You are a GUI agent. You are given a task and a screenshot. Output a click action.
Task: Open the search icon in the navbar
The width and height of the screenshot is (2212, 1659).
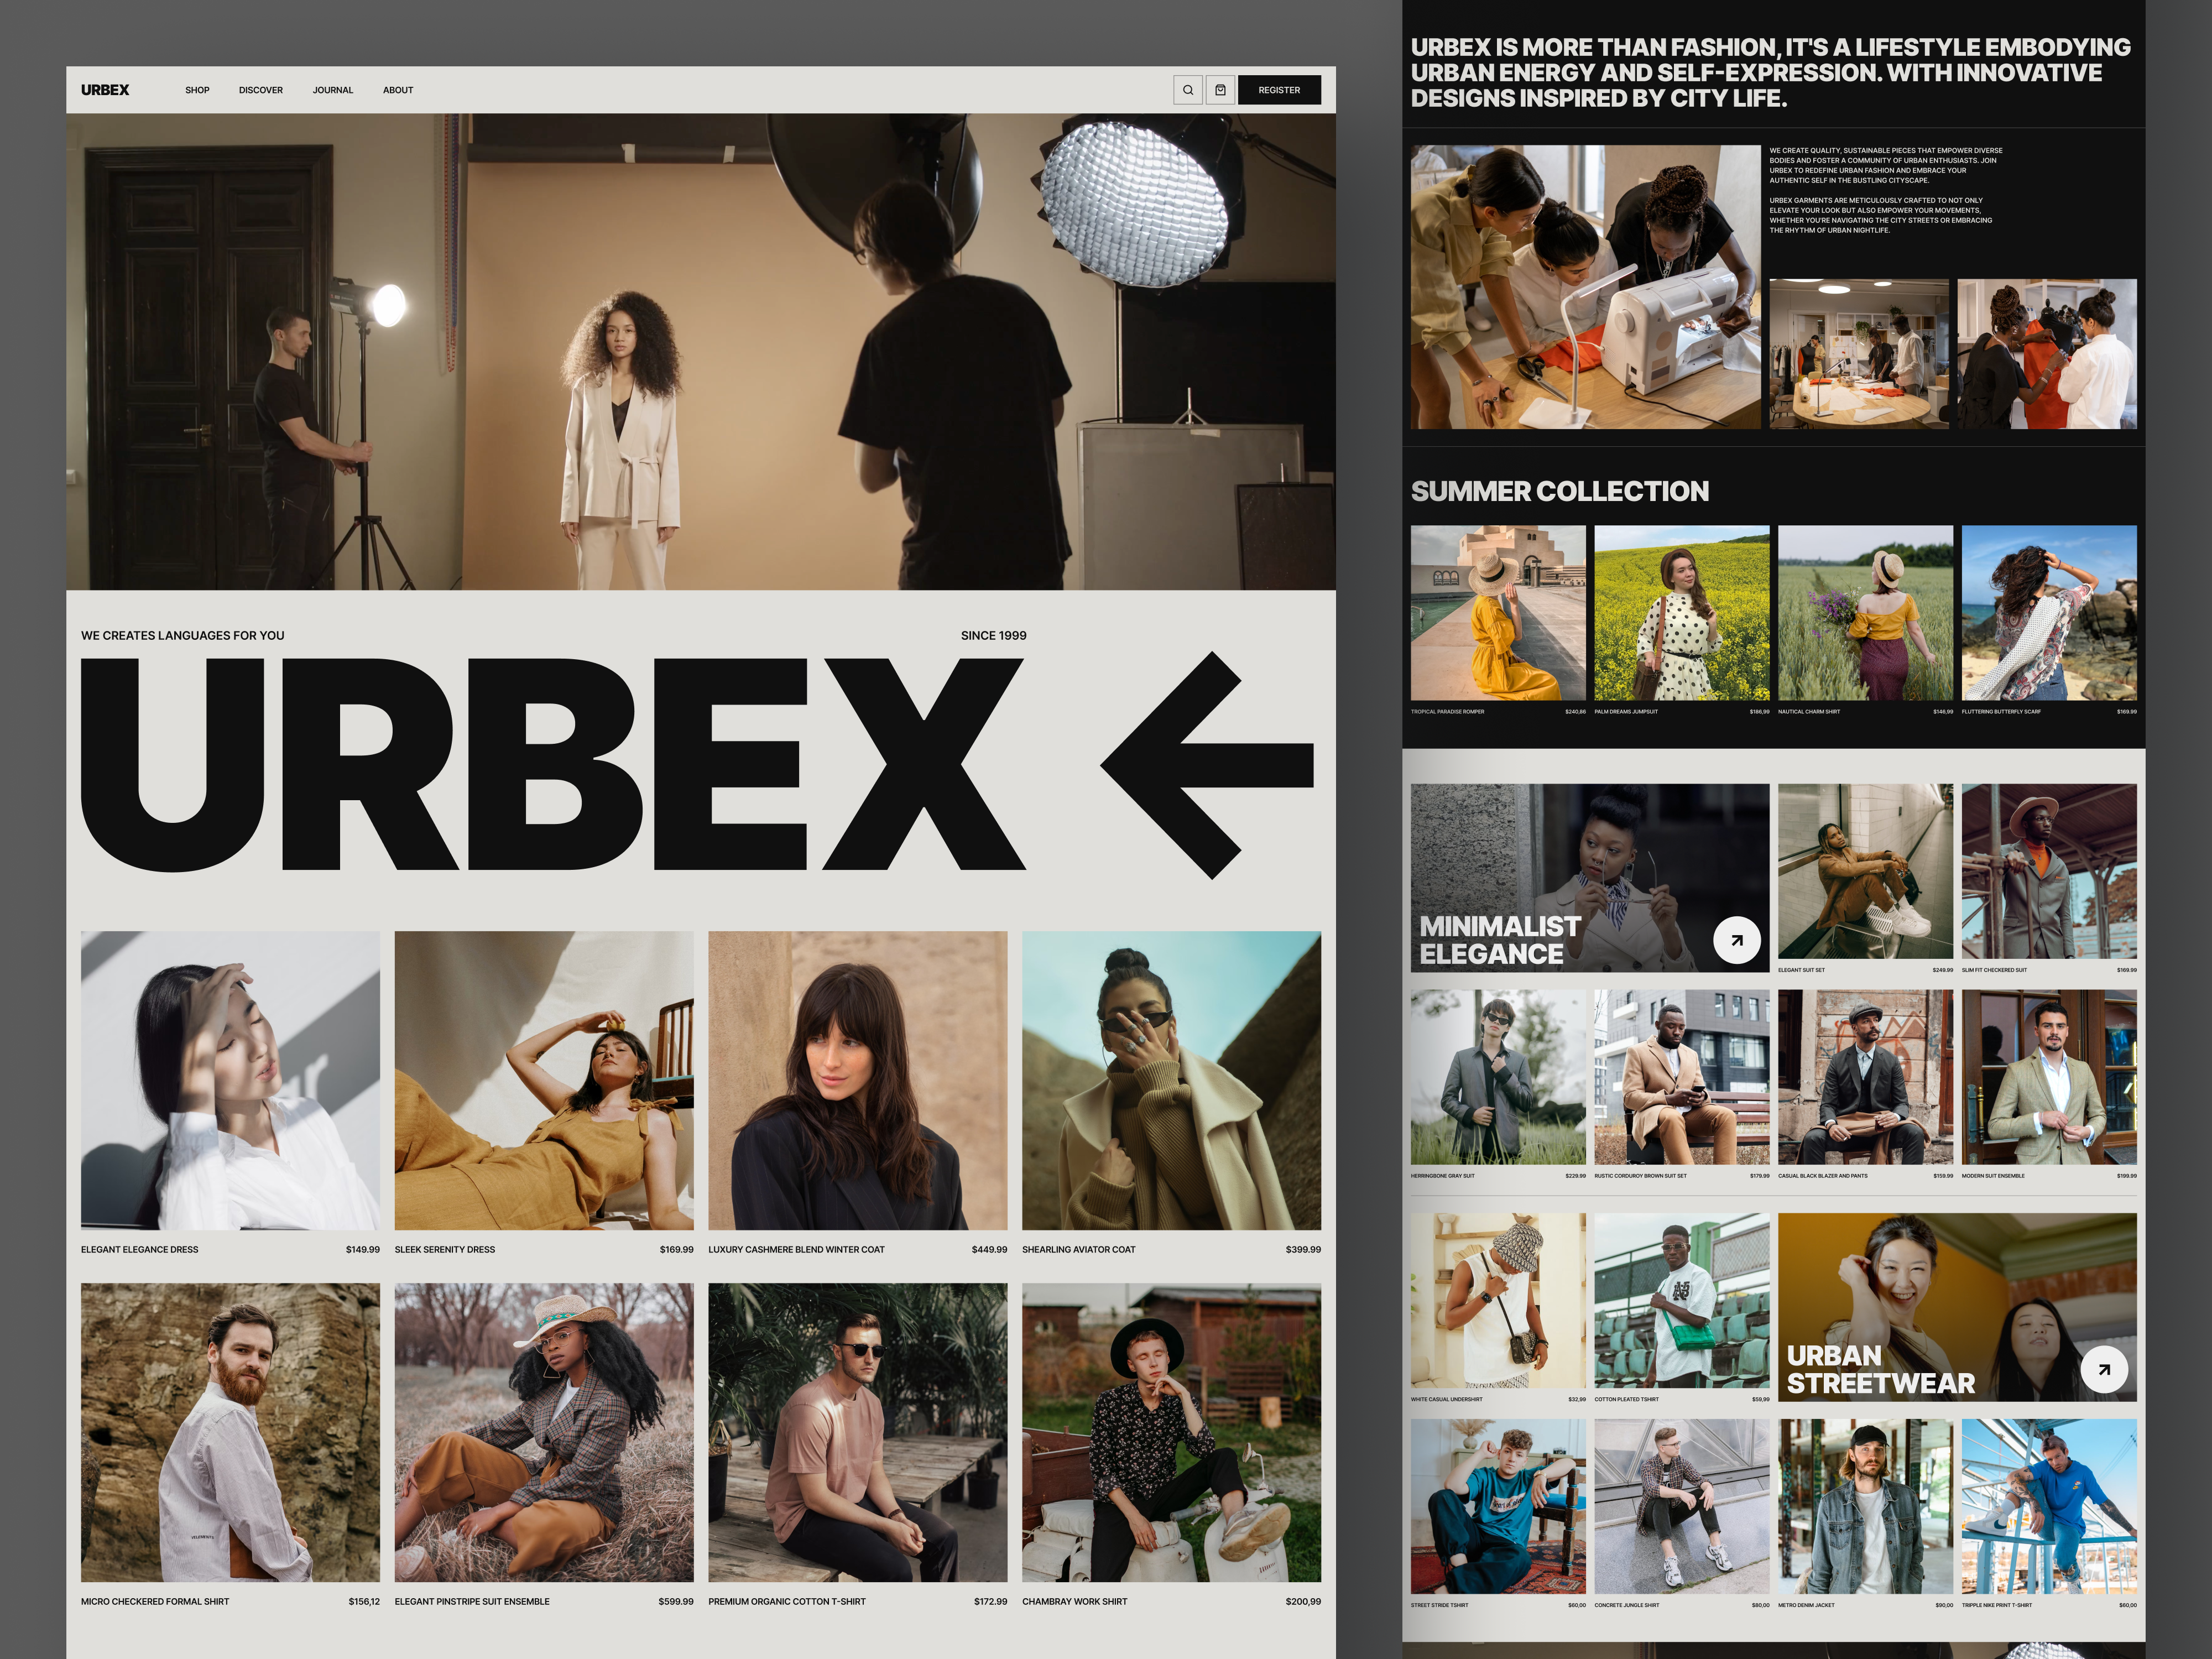pyautogui.click(x=1188, y=90)
